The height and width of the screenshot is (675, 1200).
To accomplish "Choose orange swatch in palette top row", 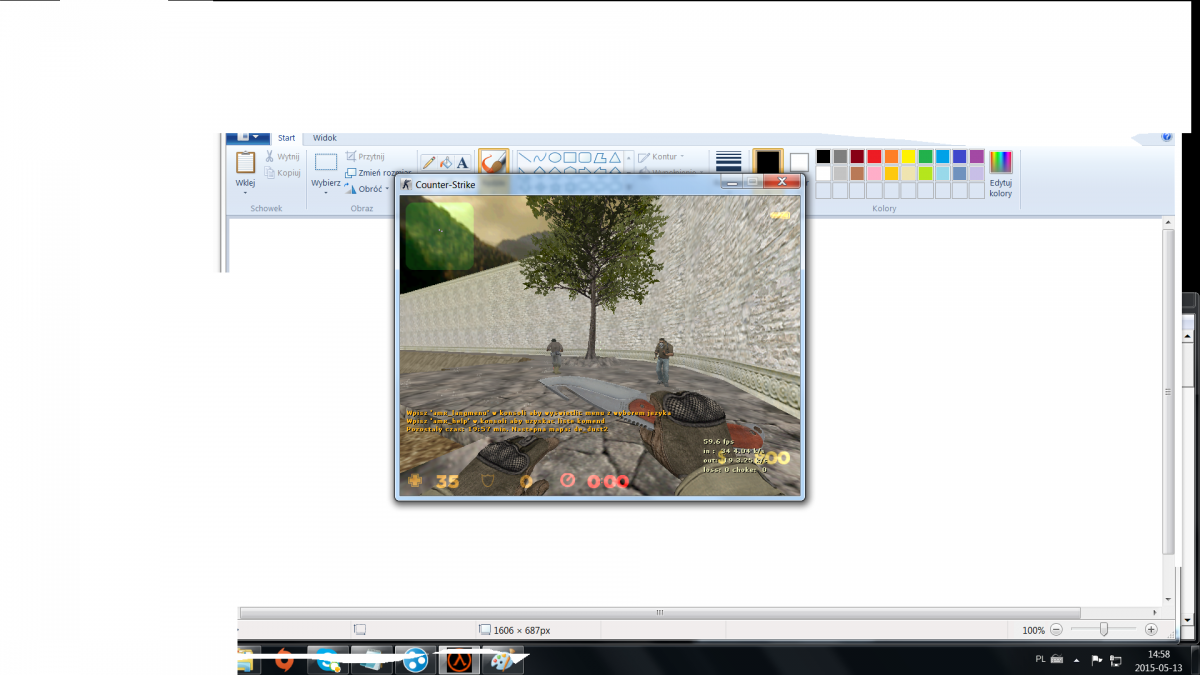I will (x=891, y=156).
